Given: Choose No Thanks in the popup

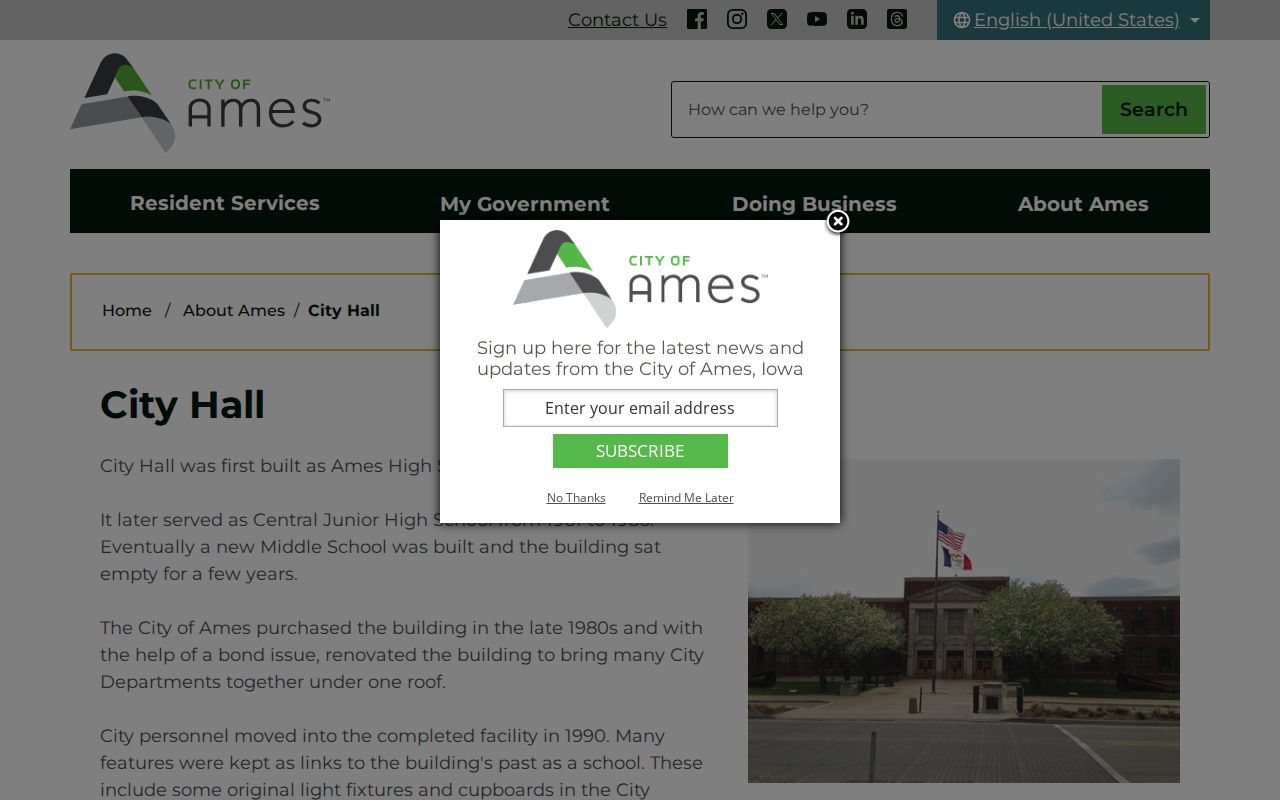Looking at the screenshot, I should tap(576, 498).
